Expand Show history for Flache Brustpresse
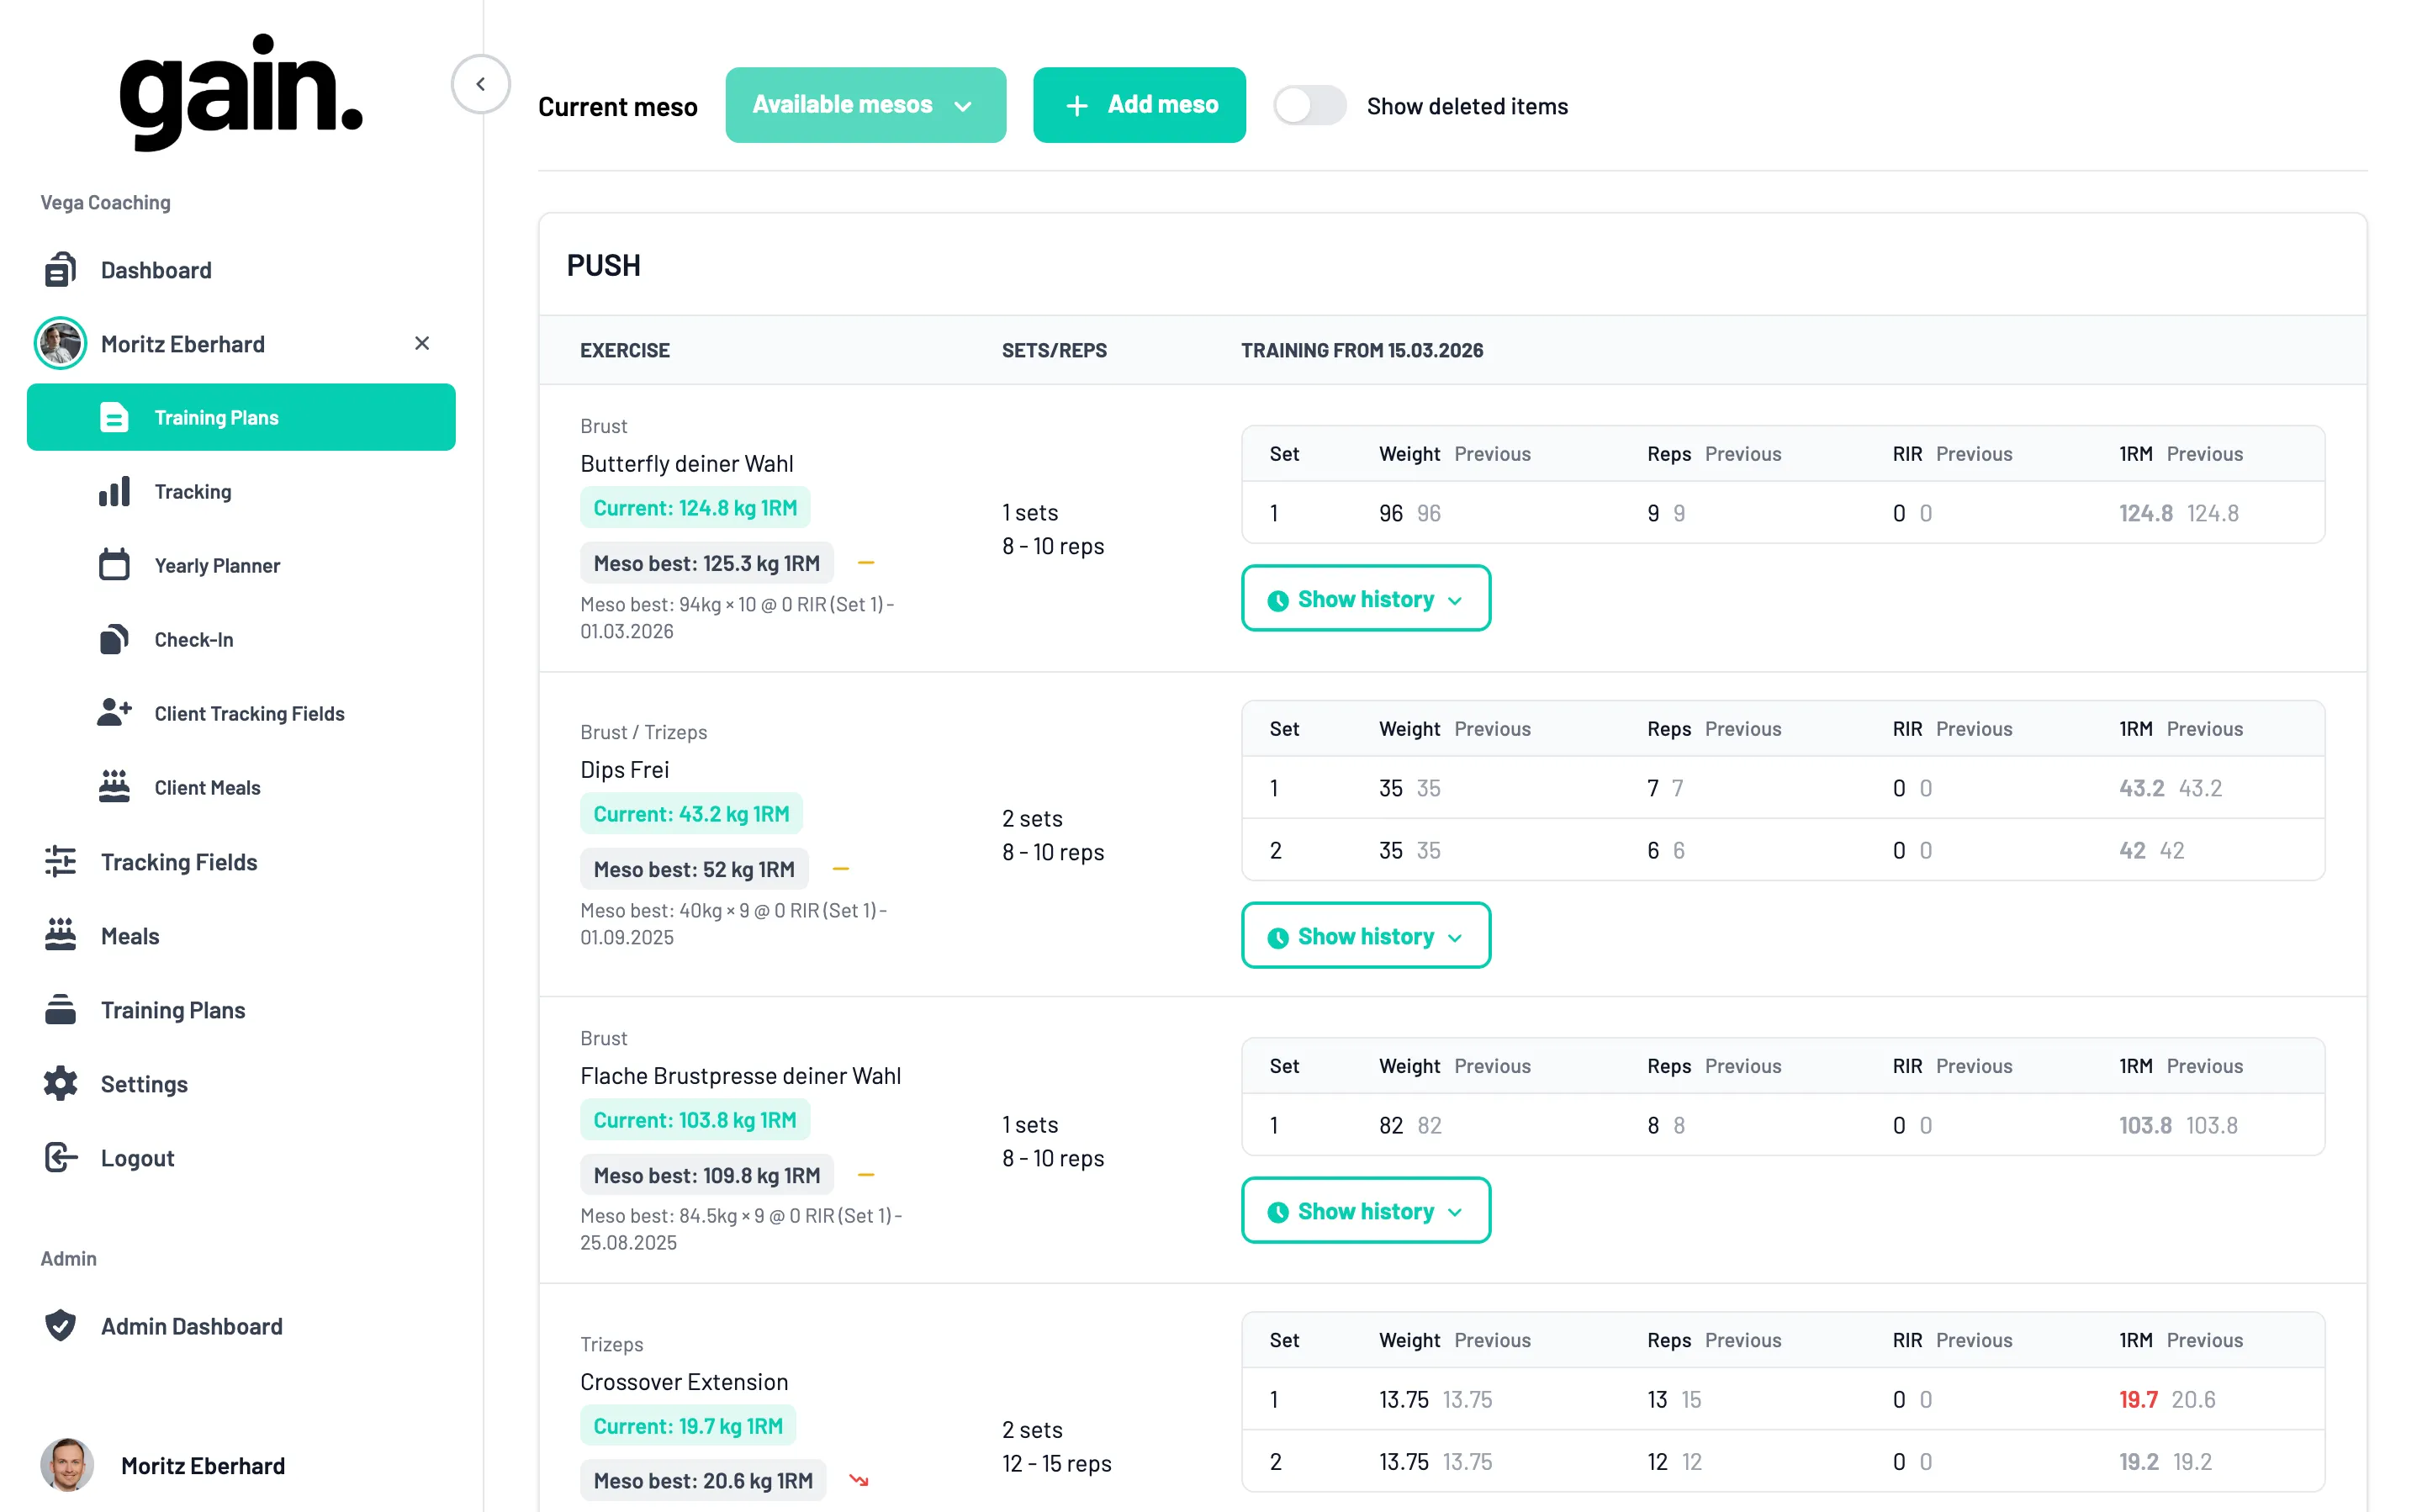The image size is (2422, 1512). point(1365,1211)
